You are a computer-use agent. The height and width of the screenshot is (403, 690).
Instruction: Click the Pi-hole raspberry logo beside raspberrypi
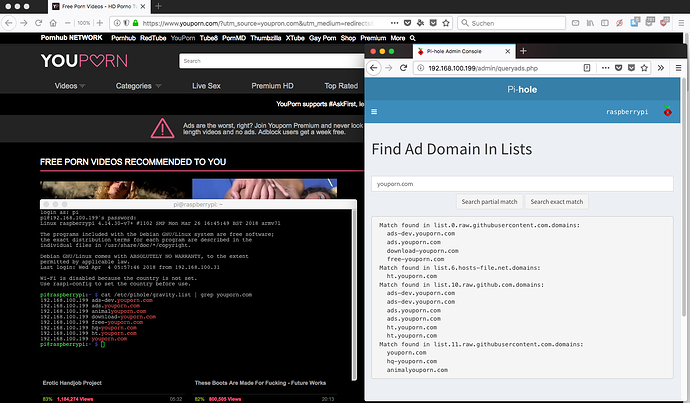pyautogui.click(x=668, y=111)
